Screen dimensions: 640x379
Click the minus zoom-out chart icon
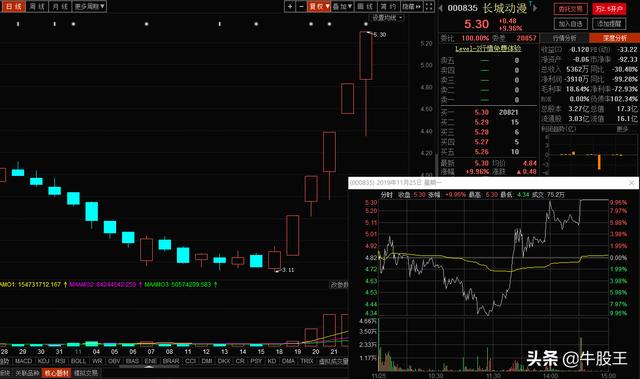[x=301, y=7]
